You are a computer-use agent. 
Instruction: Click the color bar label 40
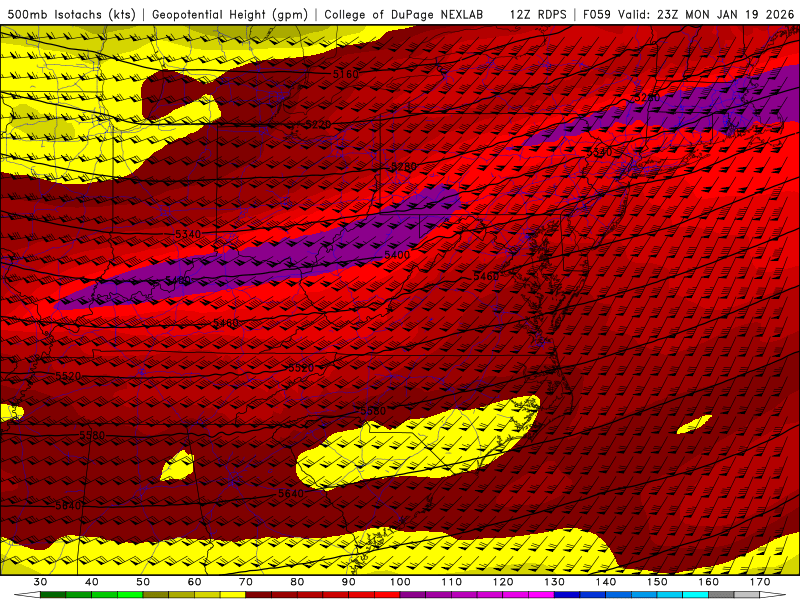(91, 582)
